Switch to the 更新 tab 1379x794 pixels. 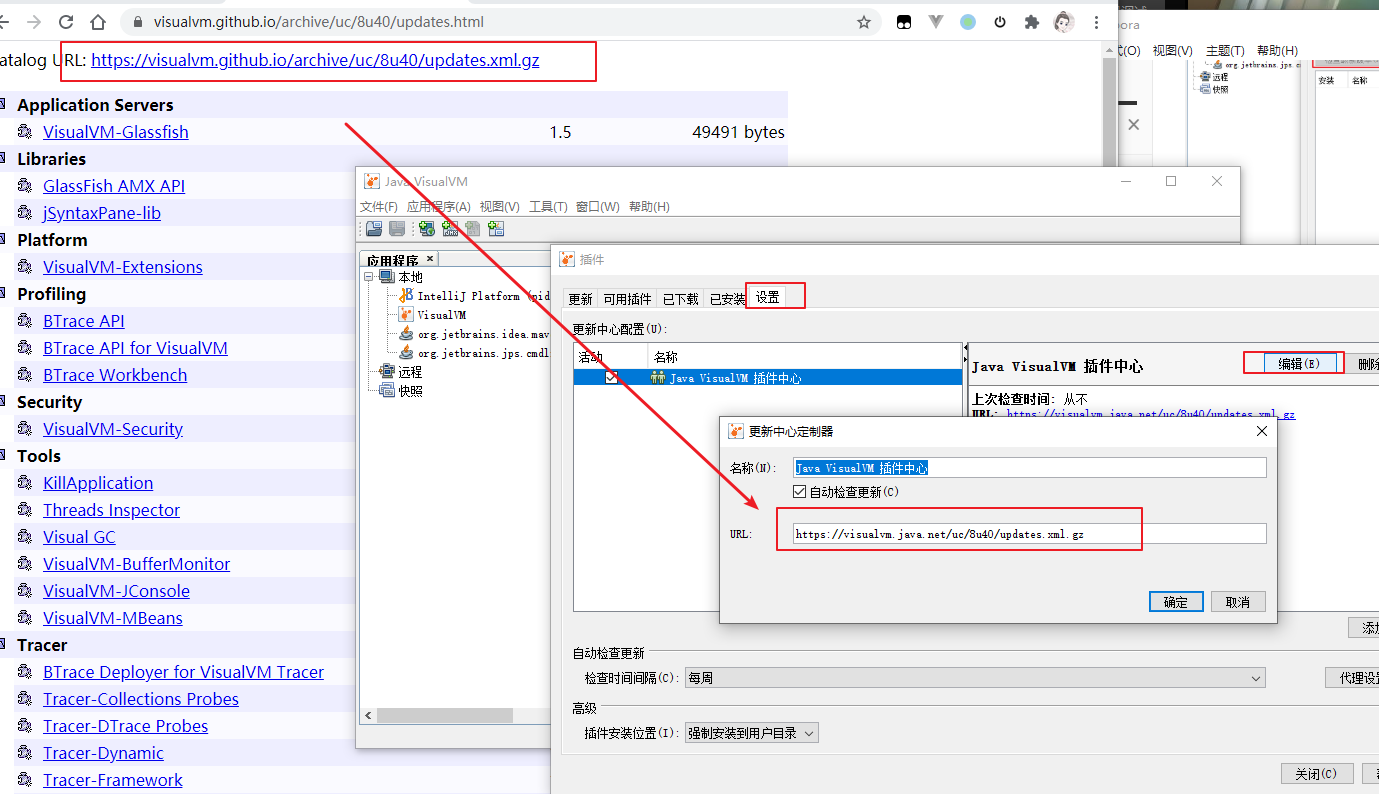pyautogui.click(x=580, y=298)
